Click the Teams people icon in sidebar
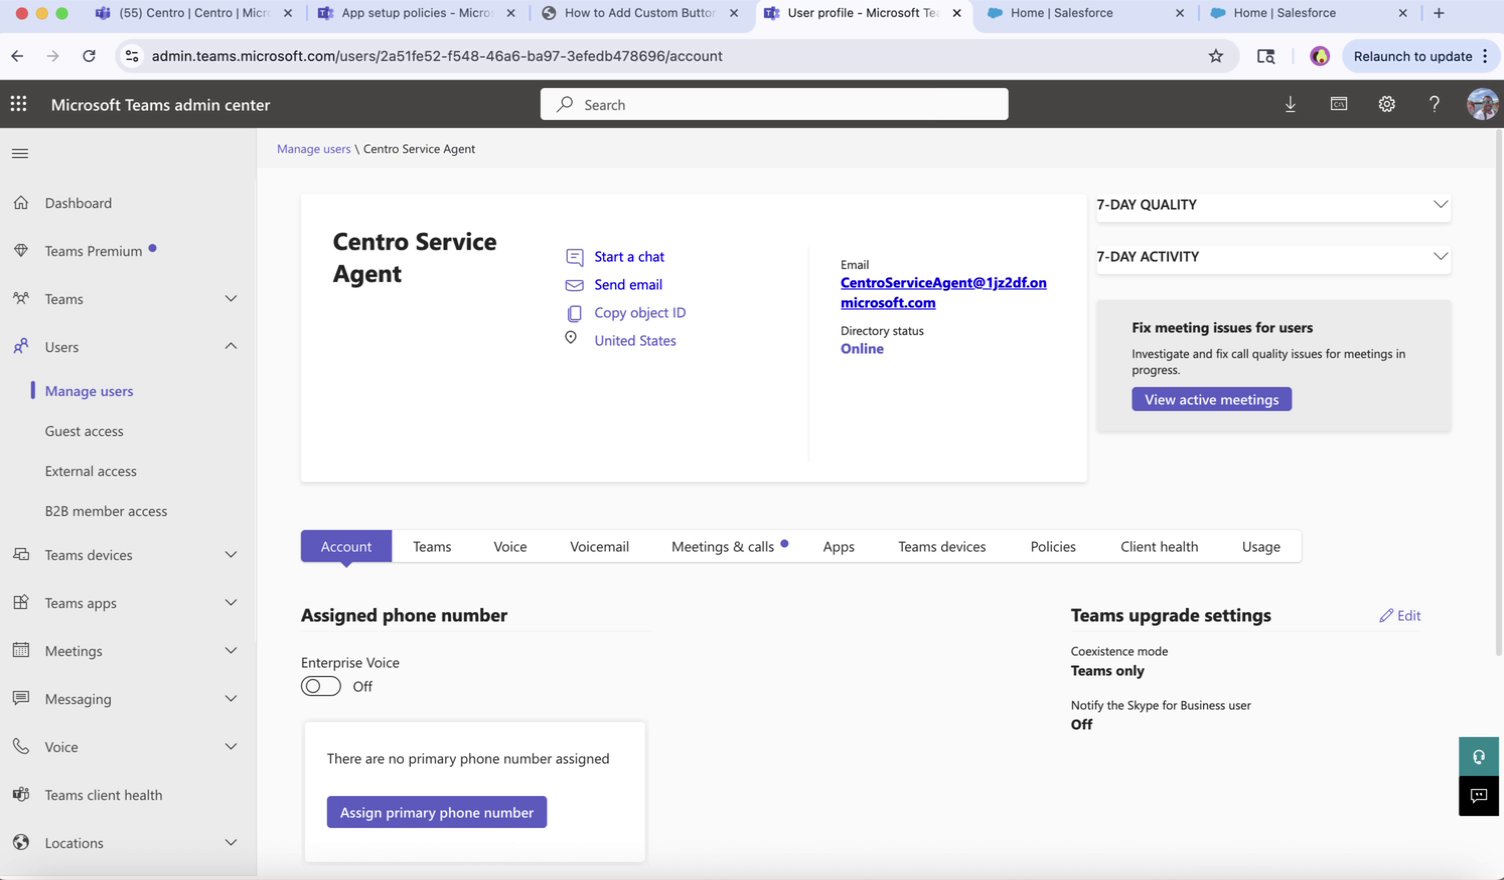Screen dimensions: 1504x880 coord(21,298)
